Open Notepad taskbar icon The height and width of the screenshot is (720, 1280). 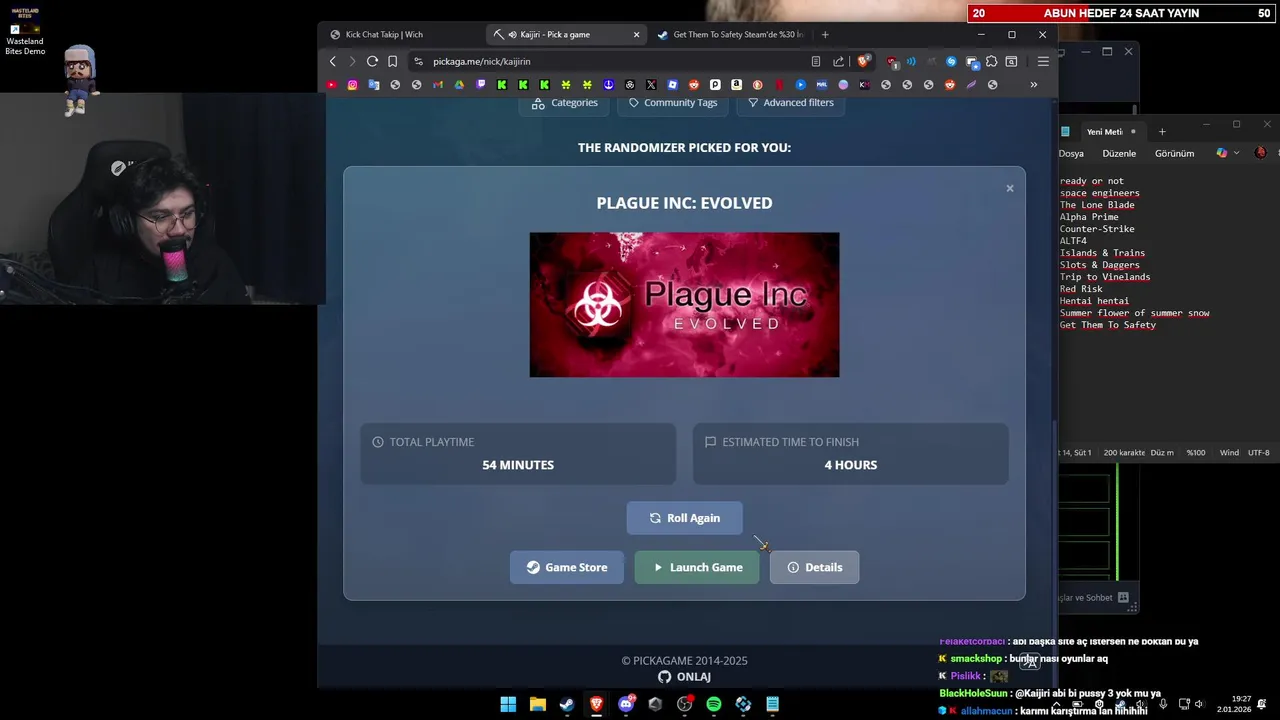(x=773, y=704)
